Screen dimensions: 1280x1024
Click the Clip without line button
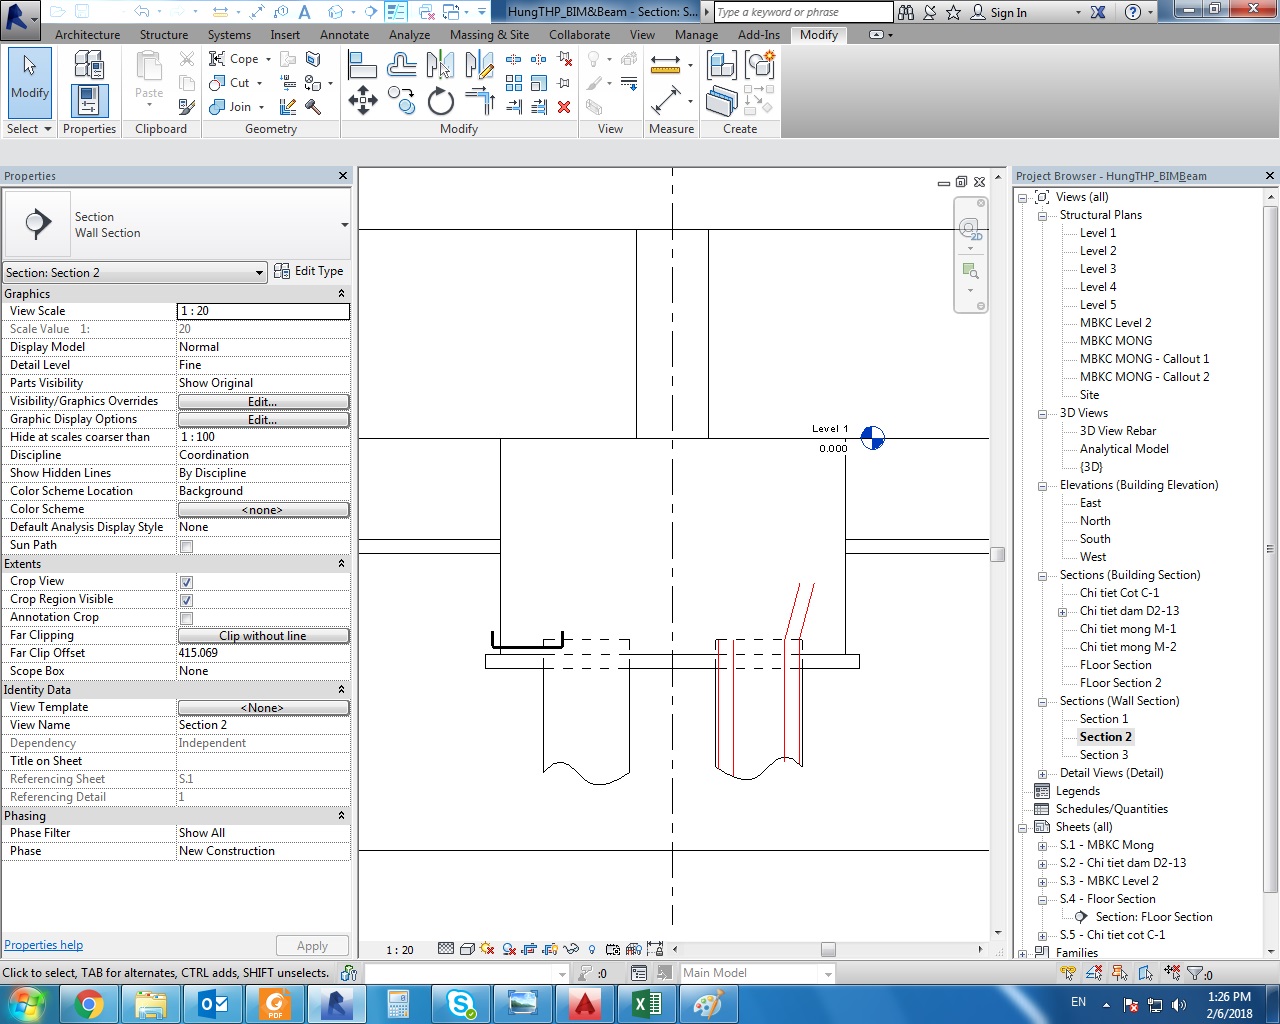point(263,636)
